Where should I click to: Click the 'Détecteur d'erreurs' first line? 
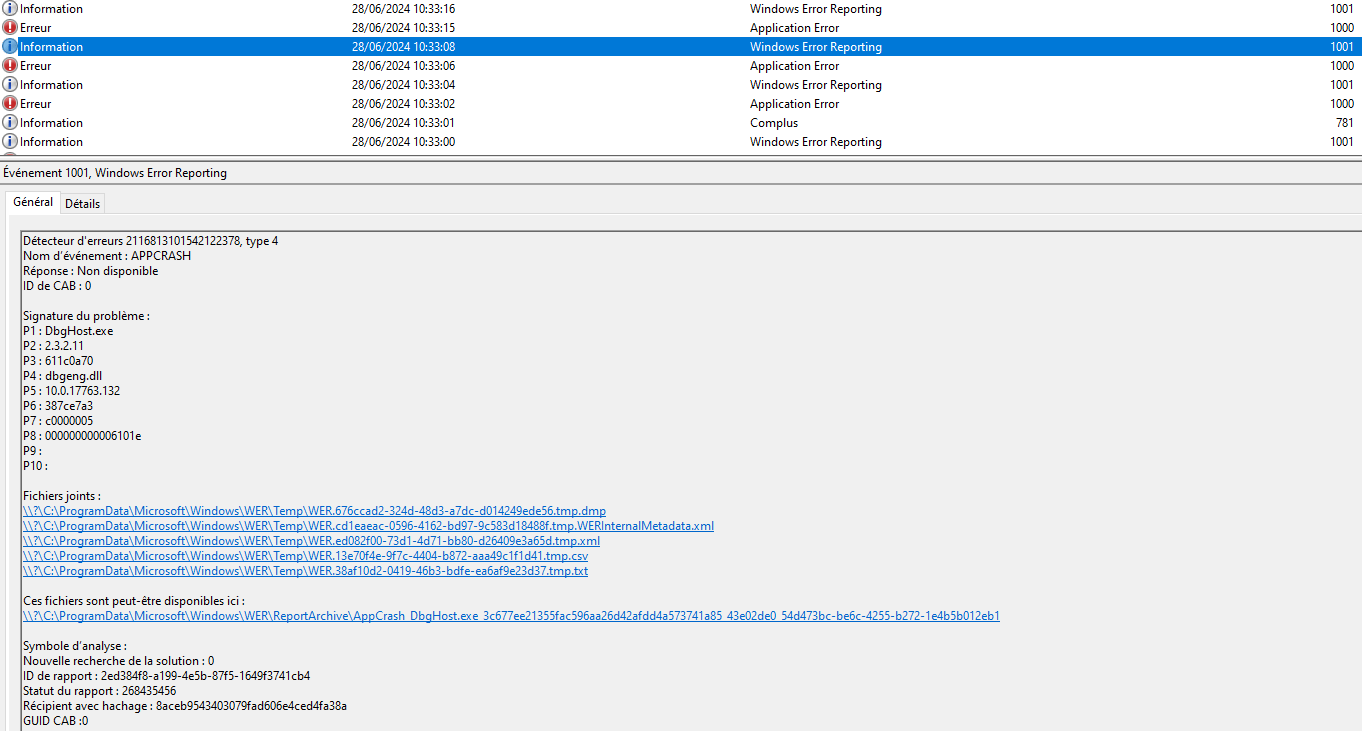151,241
